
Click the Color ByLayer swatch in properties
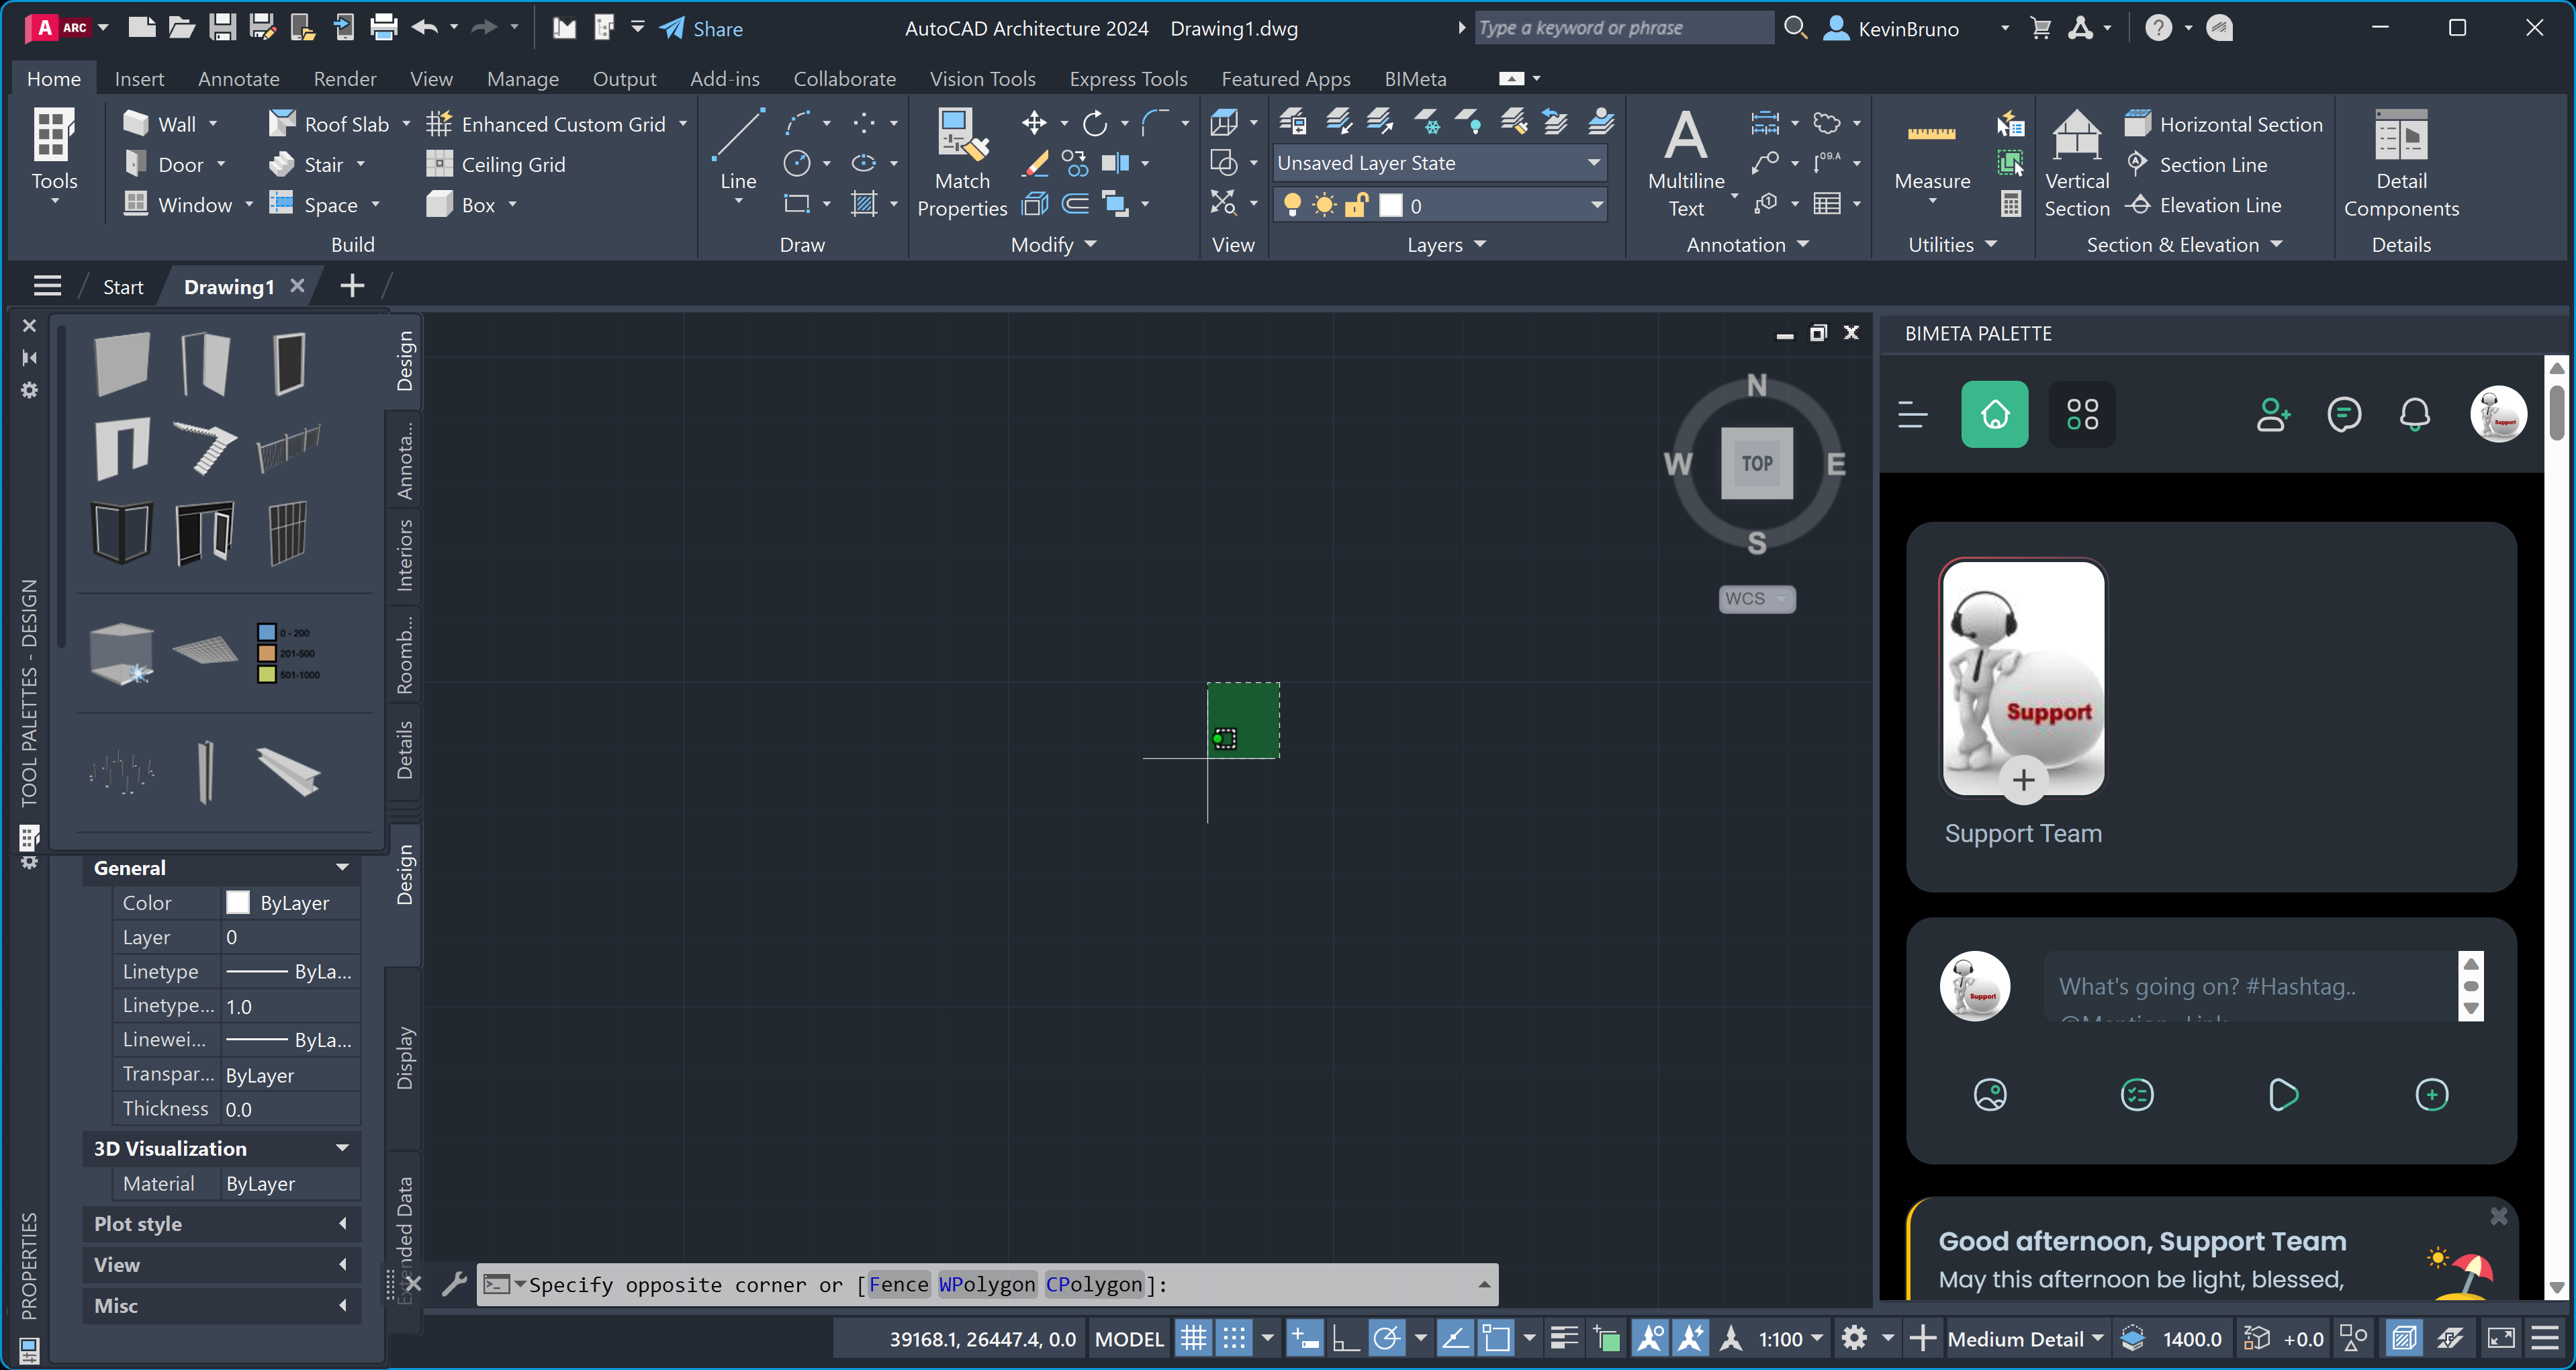click(237, 902)
